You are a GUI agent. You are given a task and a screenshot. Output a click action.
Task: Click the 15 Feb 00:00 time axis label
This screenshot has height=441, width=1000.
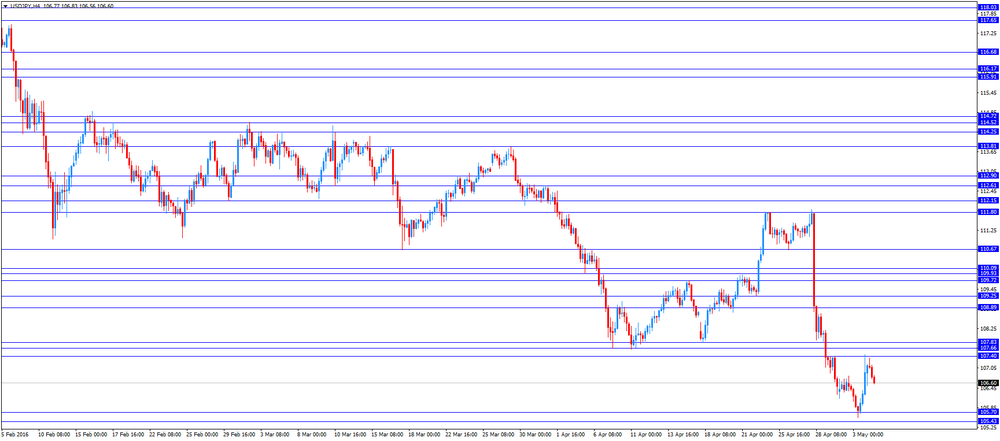(92, 434)
